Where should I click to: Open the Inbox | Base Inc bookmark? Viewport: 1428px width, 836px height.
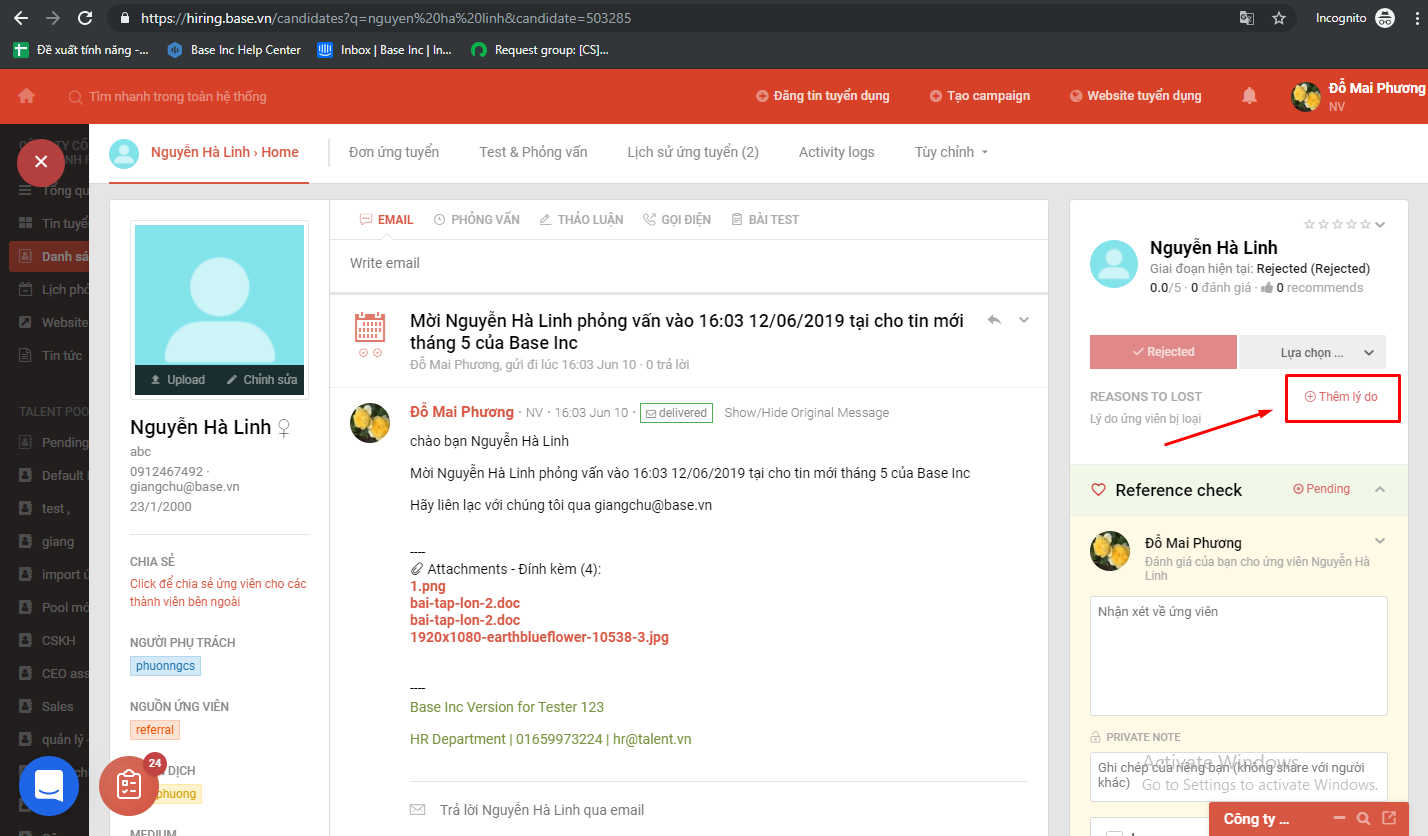385,49
